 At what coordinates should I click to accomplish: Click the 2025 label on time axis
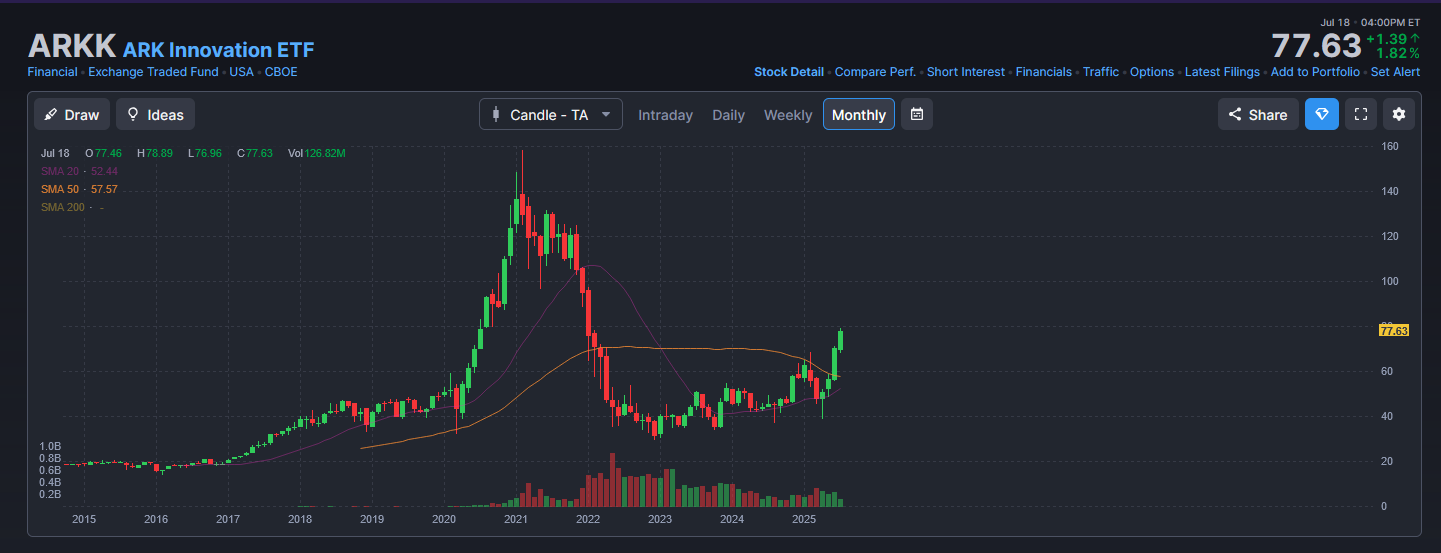pos(804,520)
